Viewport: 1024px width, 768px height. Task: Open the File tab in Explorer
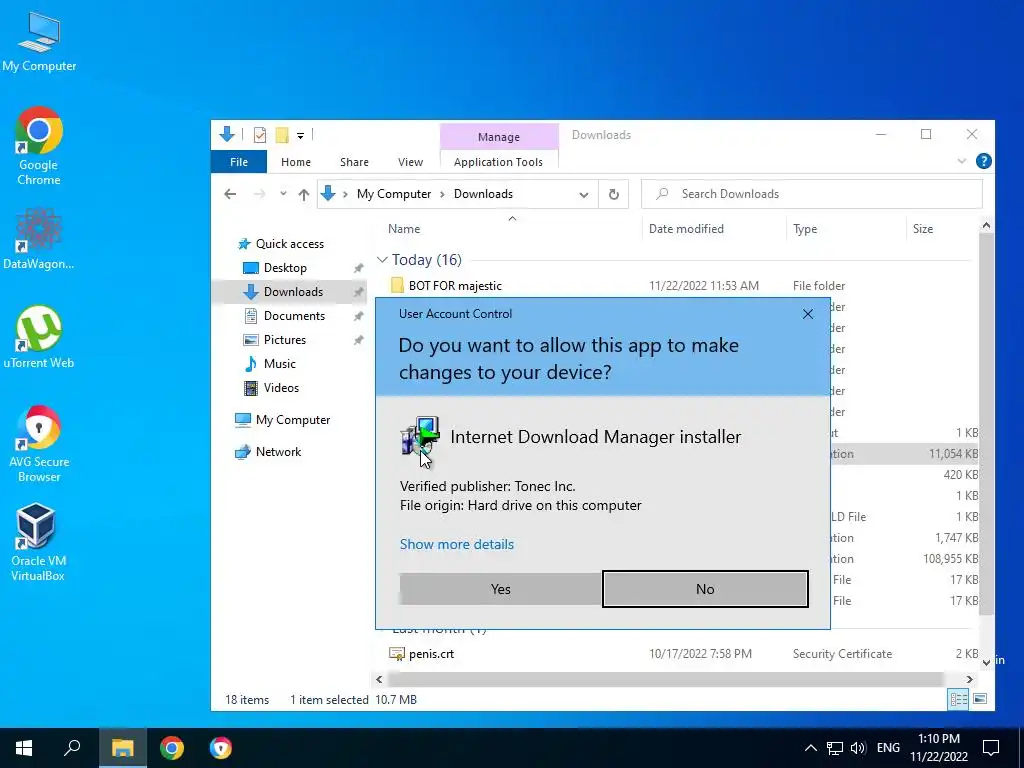(238, 162)
